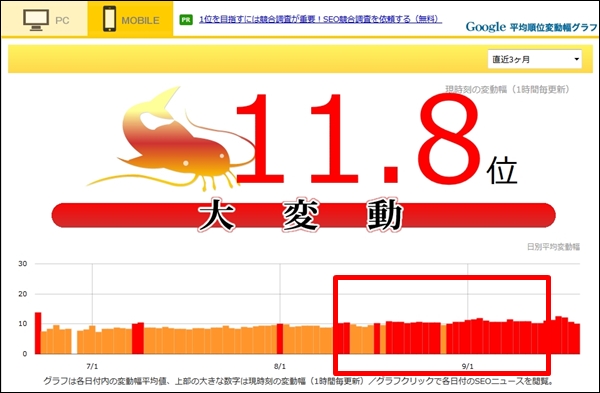This screenshot has height=393, width=600.
Task: Switch to the PC tab
Action: tap(44, 19)
